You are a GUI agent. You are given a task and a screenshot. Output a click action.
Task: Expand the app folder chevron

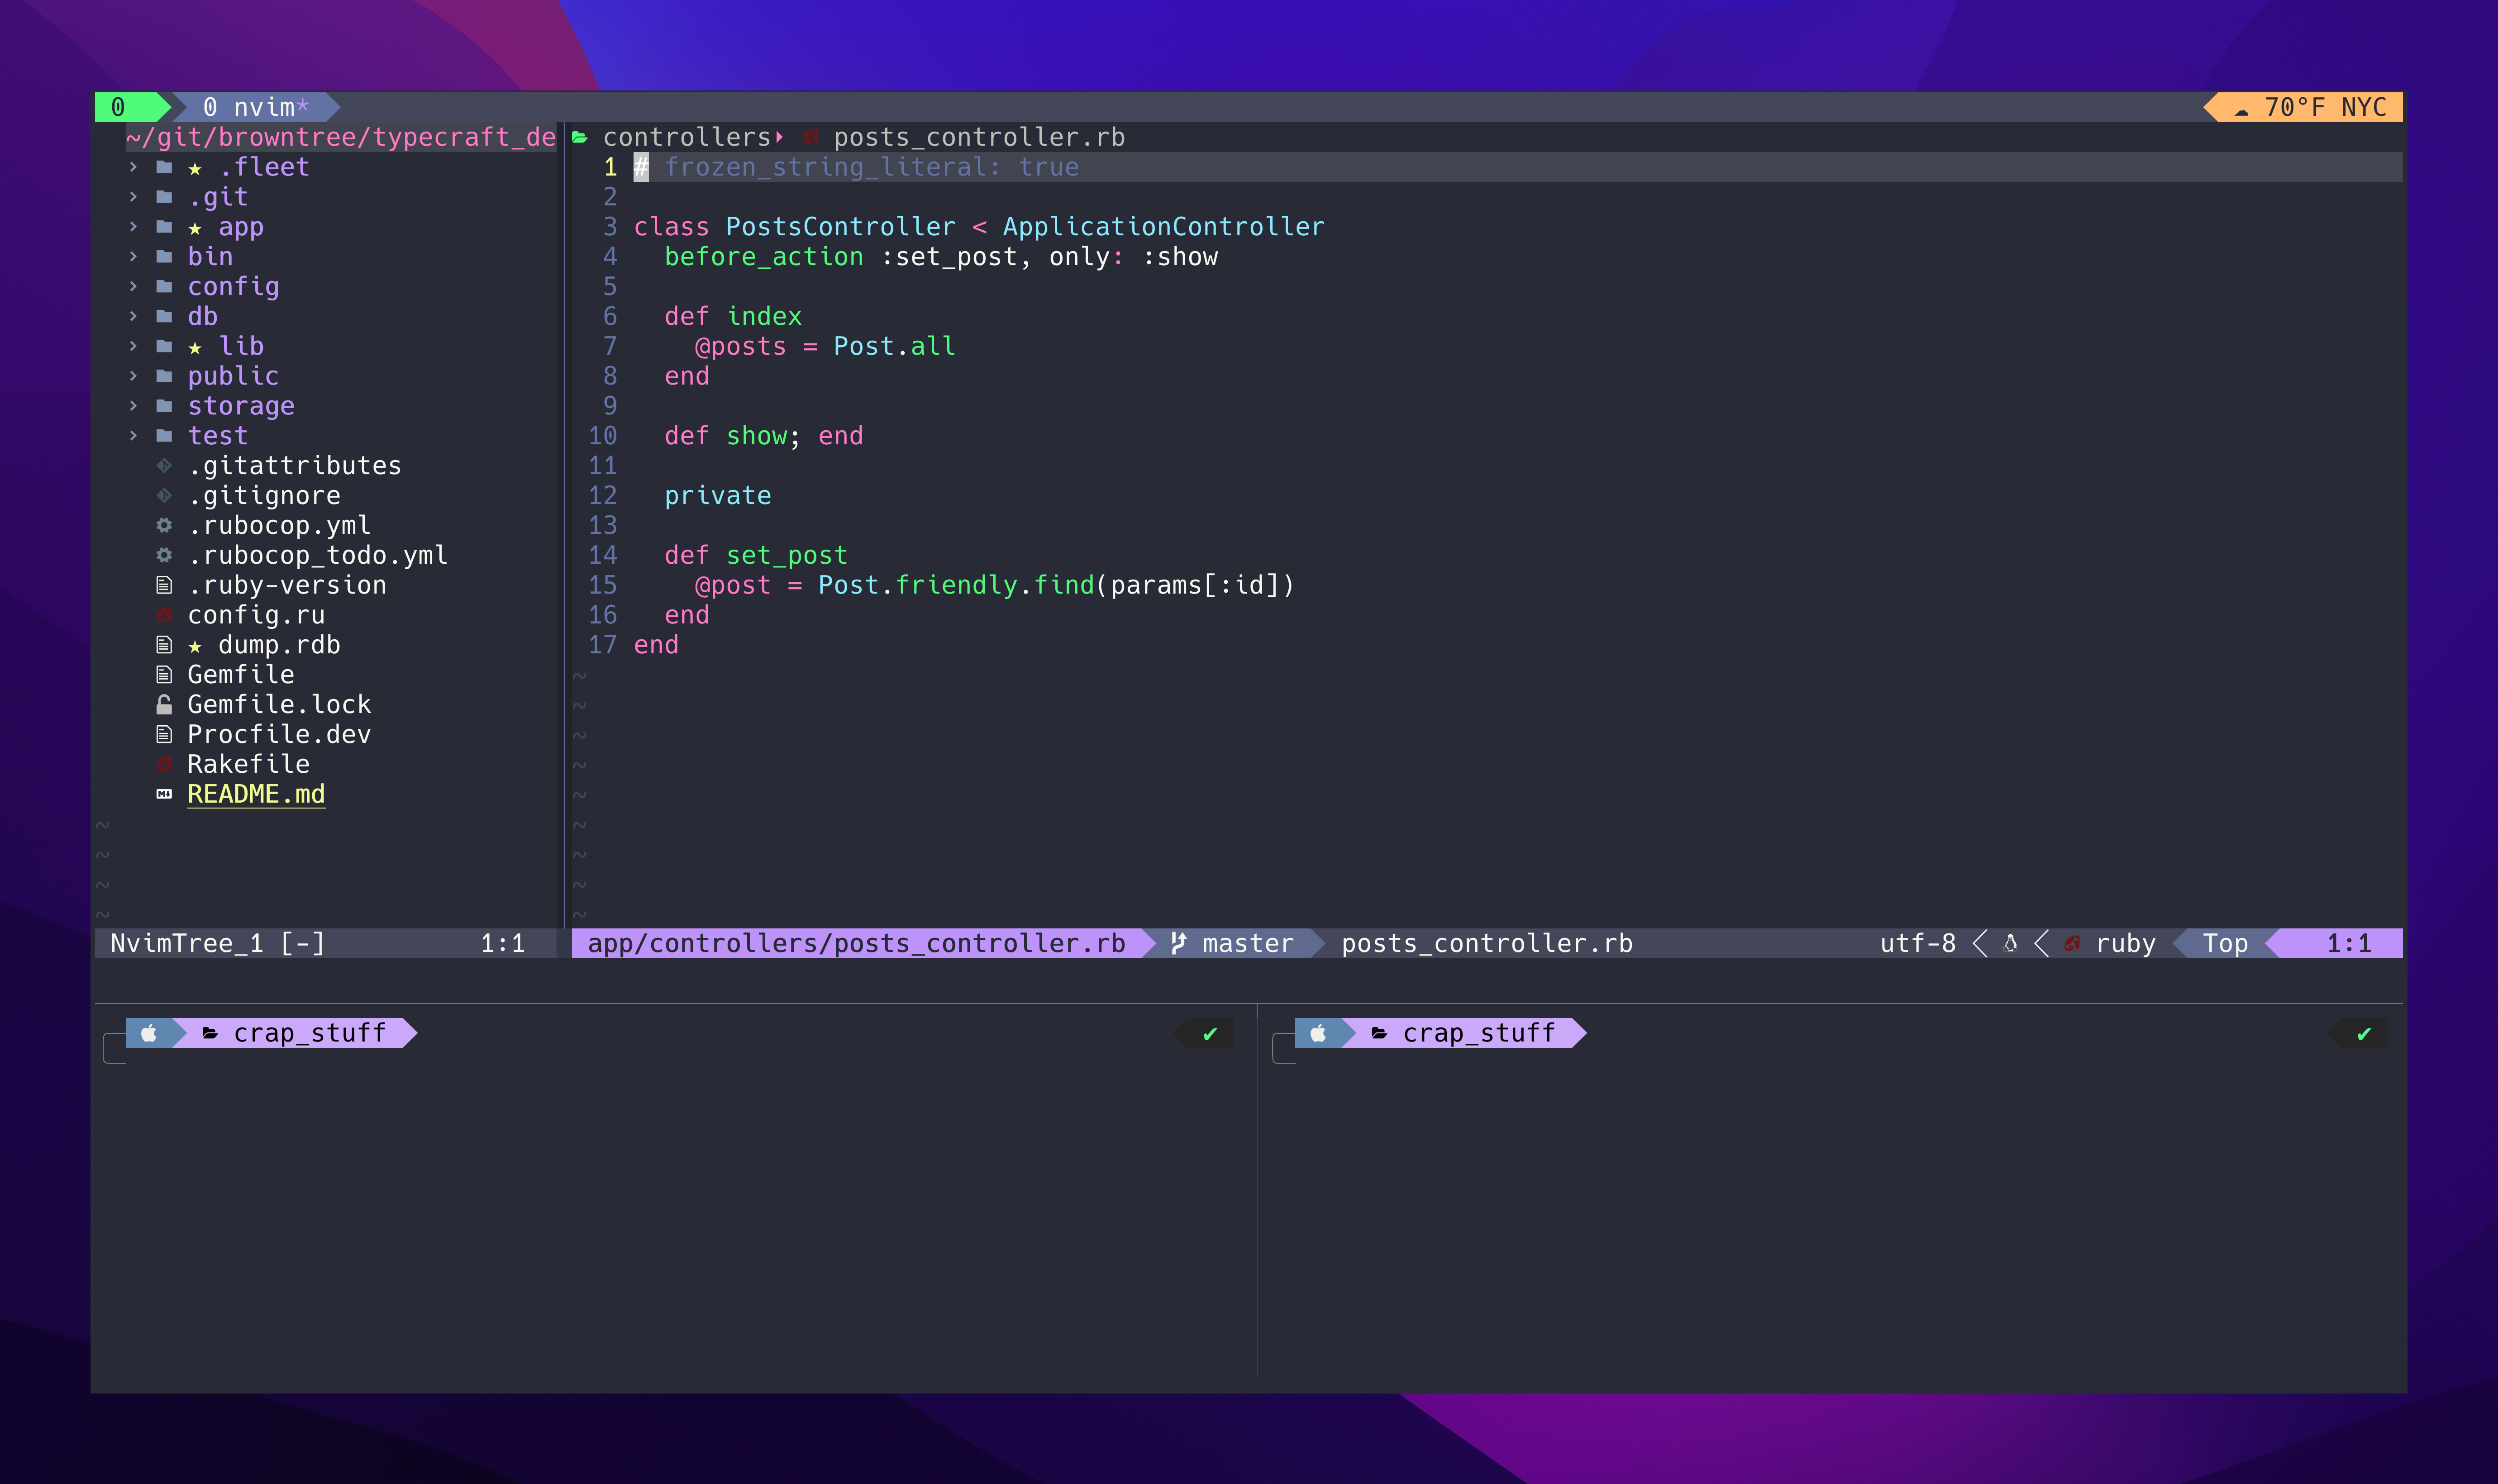click(133, 227)
